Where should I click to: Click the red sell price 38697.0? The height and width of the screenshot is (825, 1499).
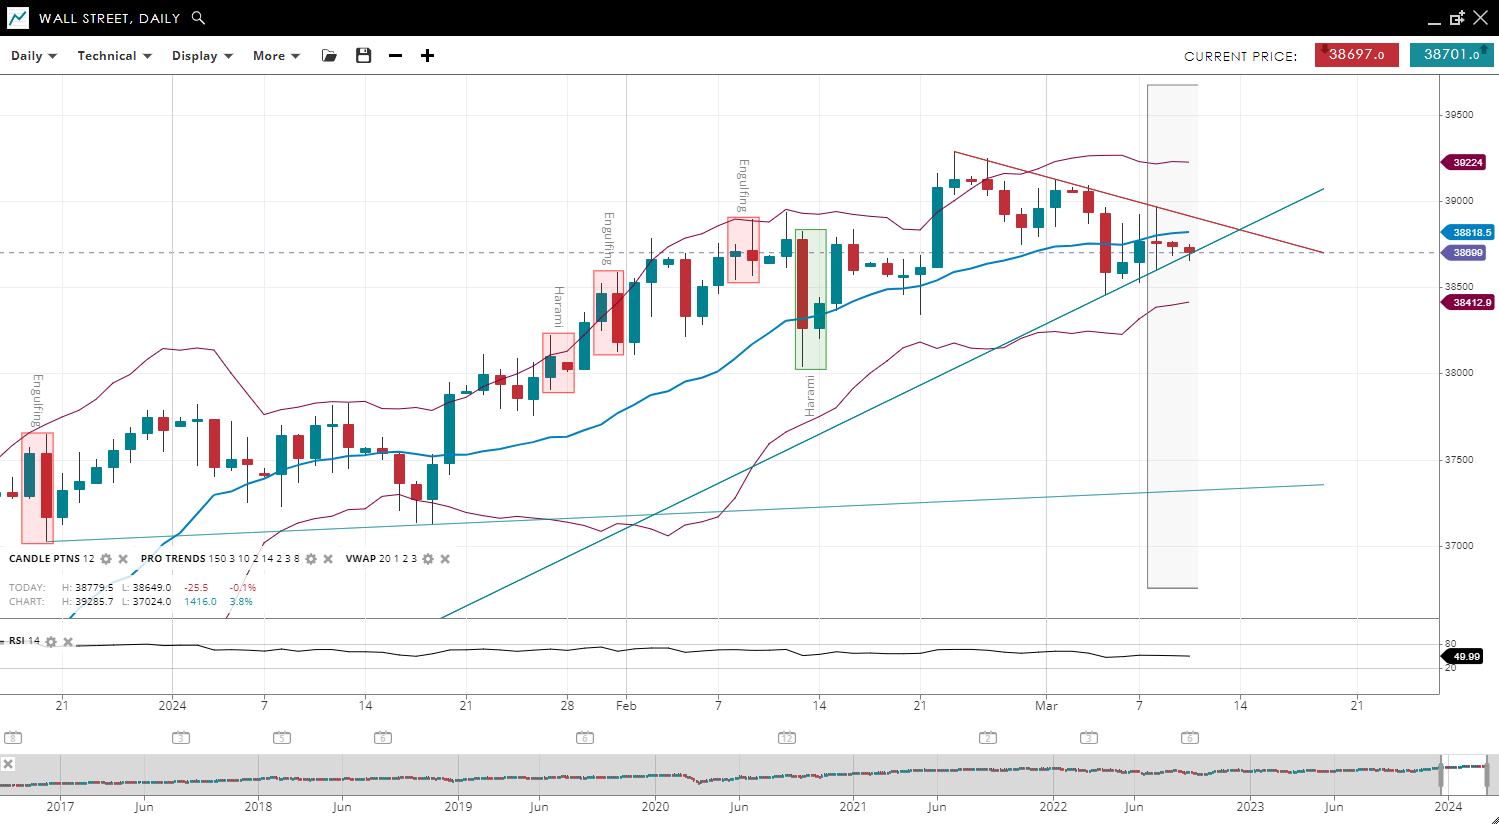point(1356,55)
